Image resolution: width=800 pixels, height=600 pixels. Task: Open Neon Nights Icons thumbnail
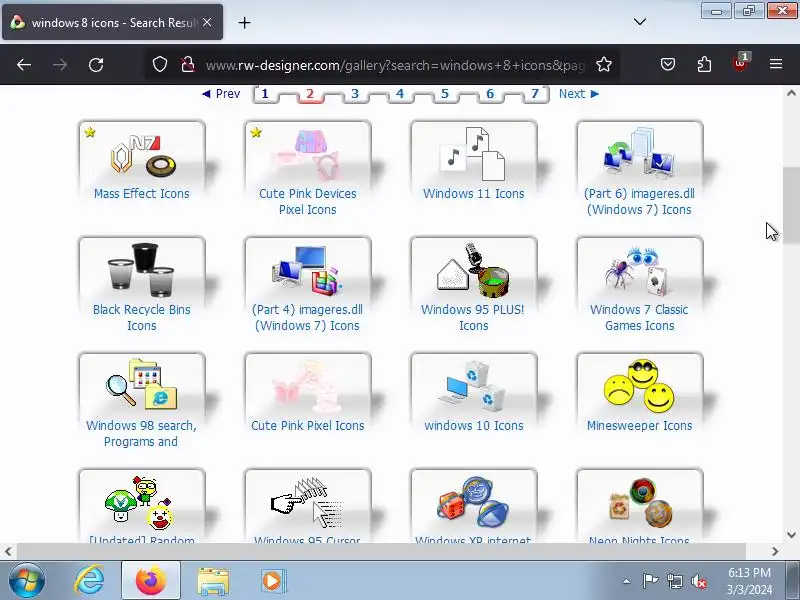click(640, 502)
